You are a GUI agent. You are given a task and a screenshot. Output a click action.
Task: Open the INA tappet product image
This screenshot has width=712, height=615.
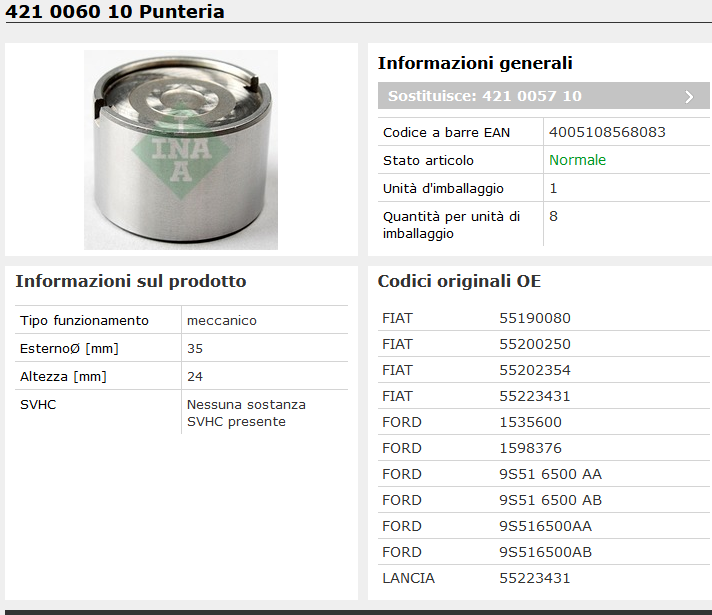181,150
